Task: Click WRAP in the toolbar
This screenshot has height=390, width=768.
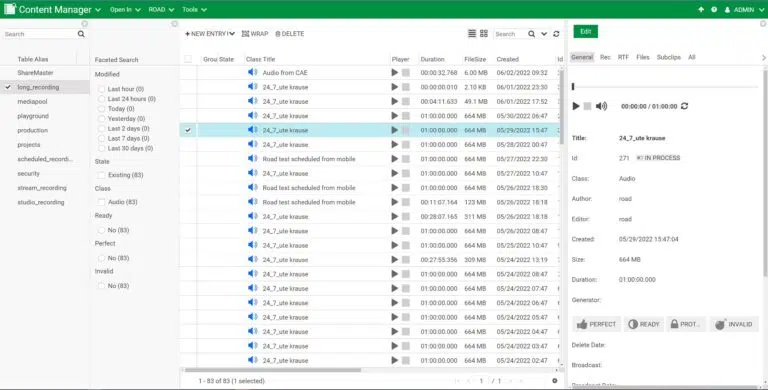Action: [x=255, y=34]
